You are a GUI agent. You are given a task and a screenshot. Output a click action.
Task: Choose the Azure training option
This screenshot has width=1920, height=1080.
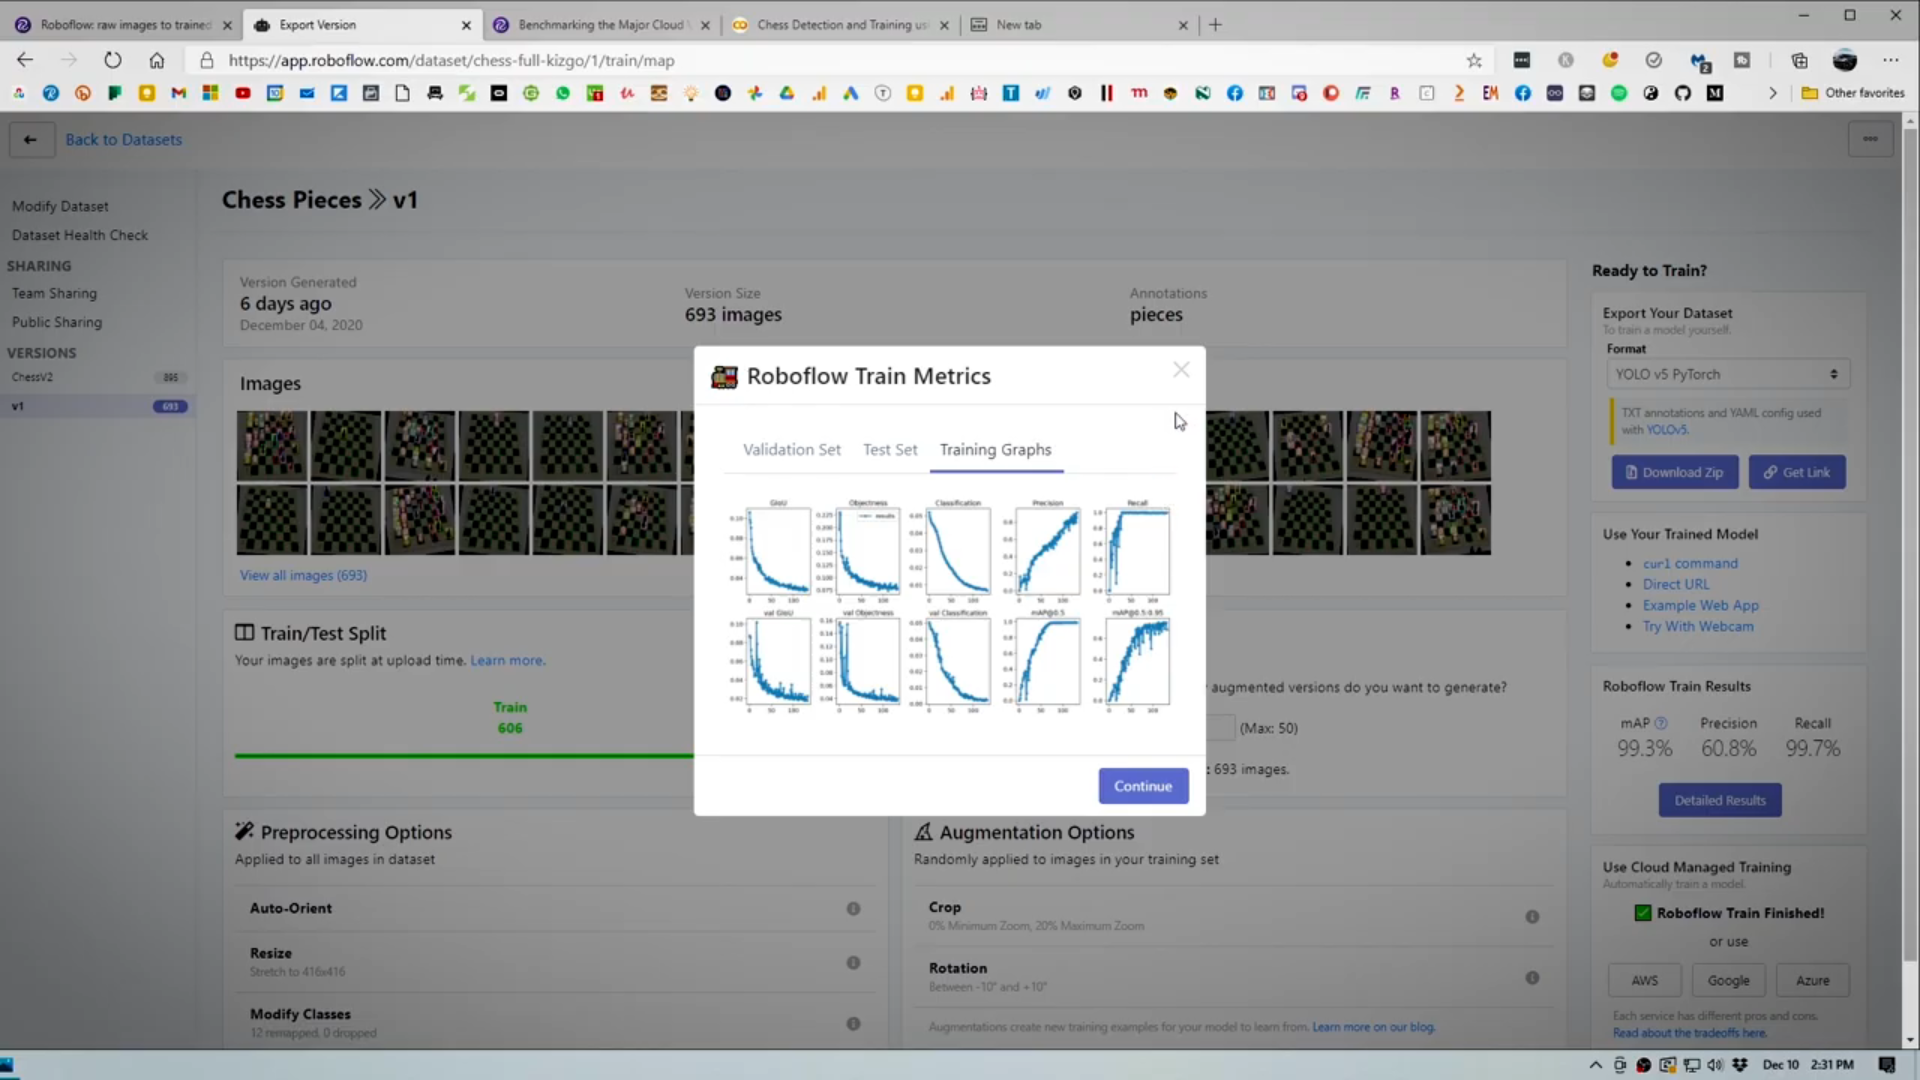[x=1812, y=980]
